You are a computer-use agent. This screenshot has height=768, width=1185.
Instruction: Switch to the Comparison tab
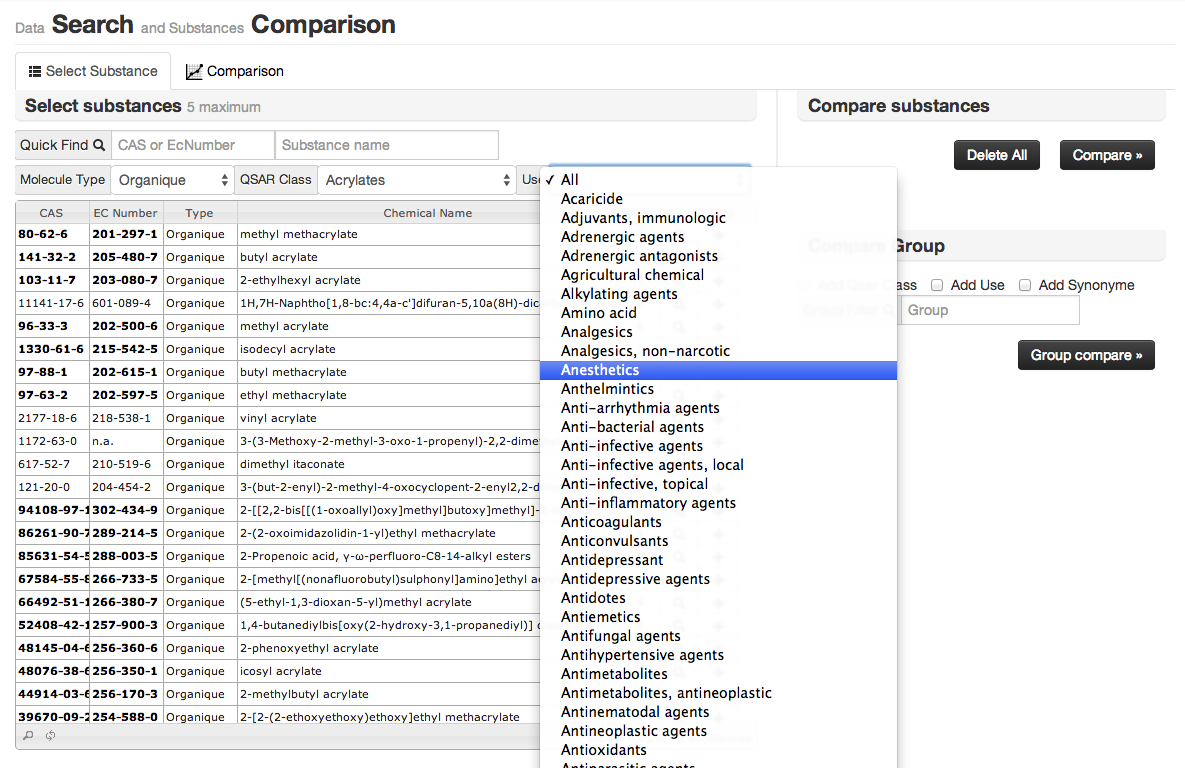click(x=235, y=71)
